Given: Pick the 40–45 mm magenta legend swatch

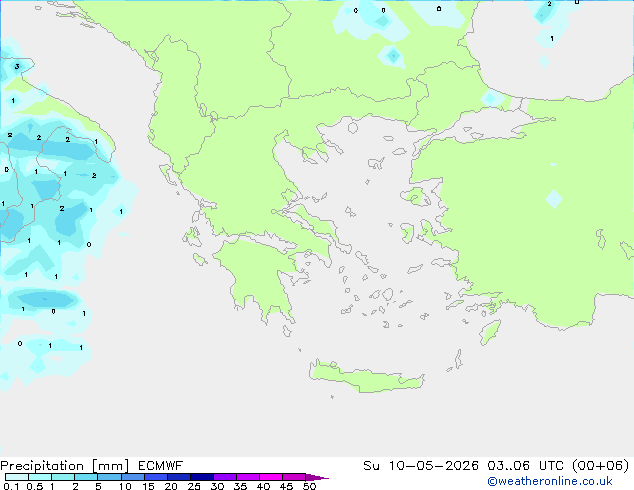Looking at the screenshot, I should (271, 477).
